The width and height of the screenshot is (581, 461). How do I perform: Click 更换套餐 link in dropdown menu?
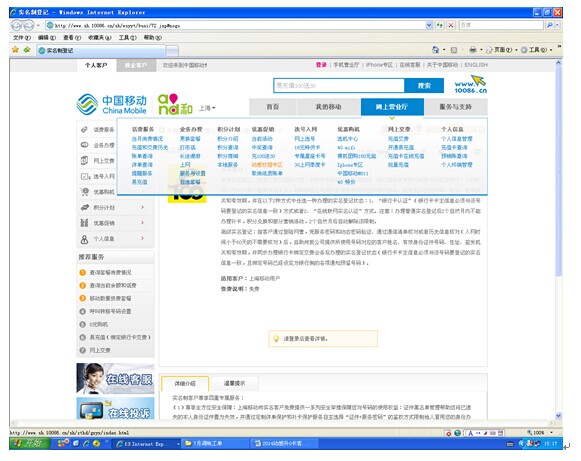click(190, 139)
